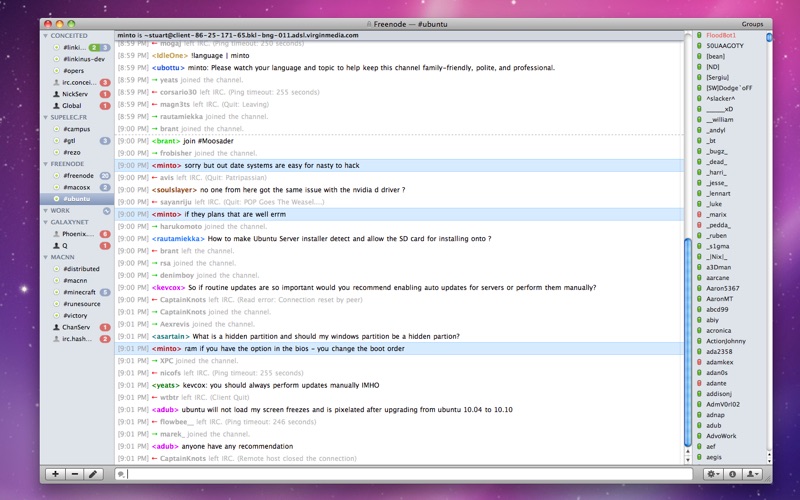Click the green highlight badge on #linki...
The height and width of the screenshot is (500, 800).
click(94, 47)
